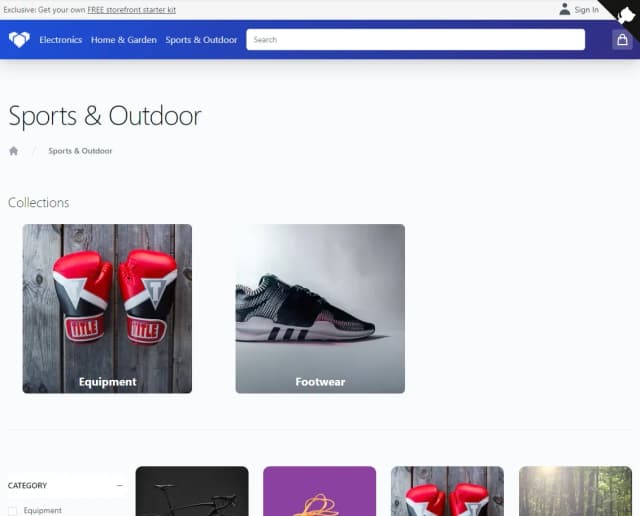Click Sports & Outdoor breadcrumb link
640x516 pixels.
(80, 151)
